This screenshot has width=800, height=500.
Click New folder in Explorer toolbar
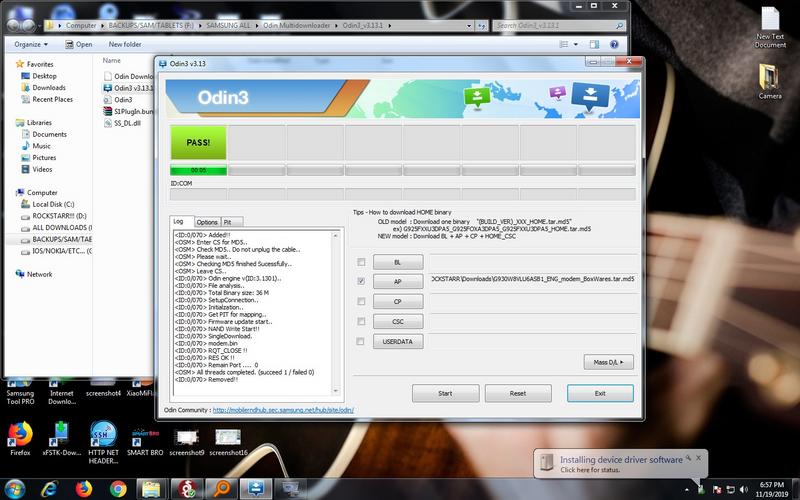(125, 44)
